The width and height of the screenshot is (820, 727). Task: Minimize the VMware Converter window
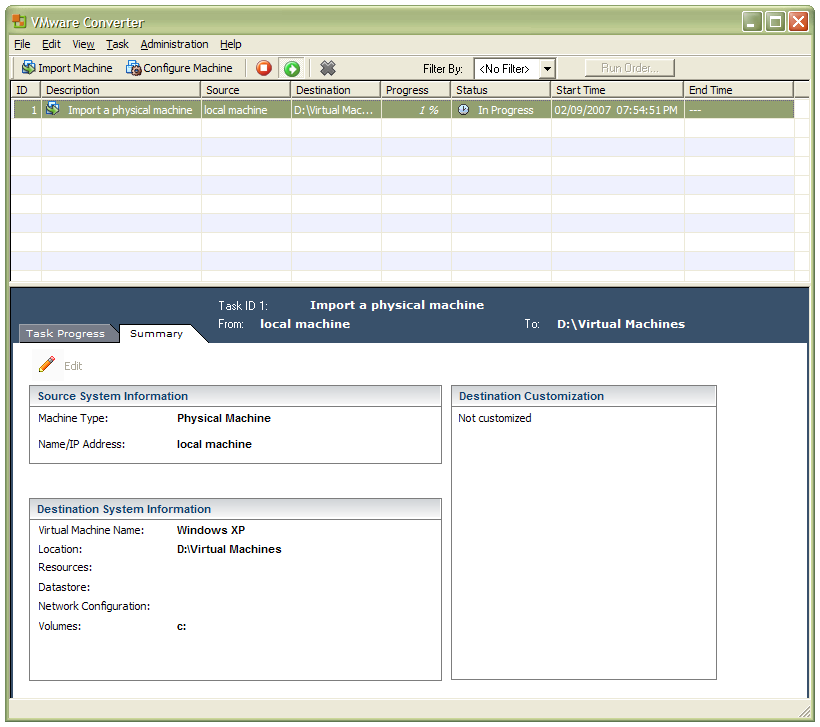[x=752, y=21]
